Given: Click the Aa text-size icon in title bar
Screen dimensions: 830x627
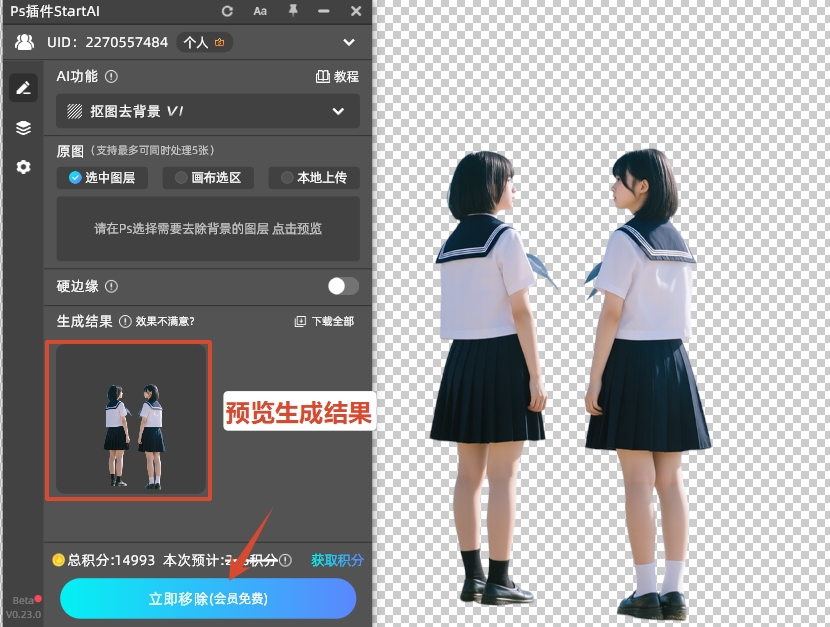Looking at the screenshot, I should (x=260, y=11).
